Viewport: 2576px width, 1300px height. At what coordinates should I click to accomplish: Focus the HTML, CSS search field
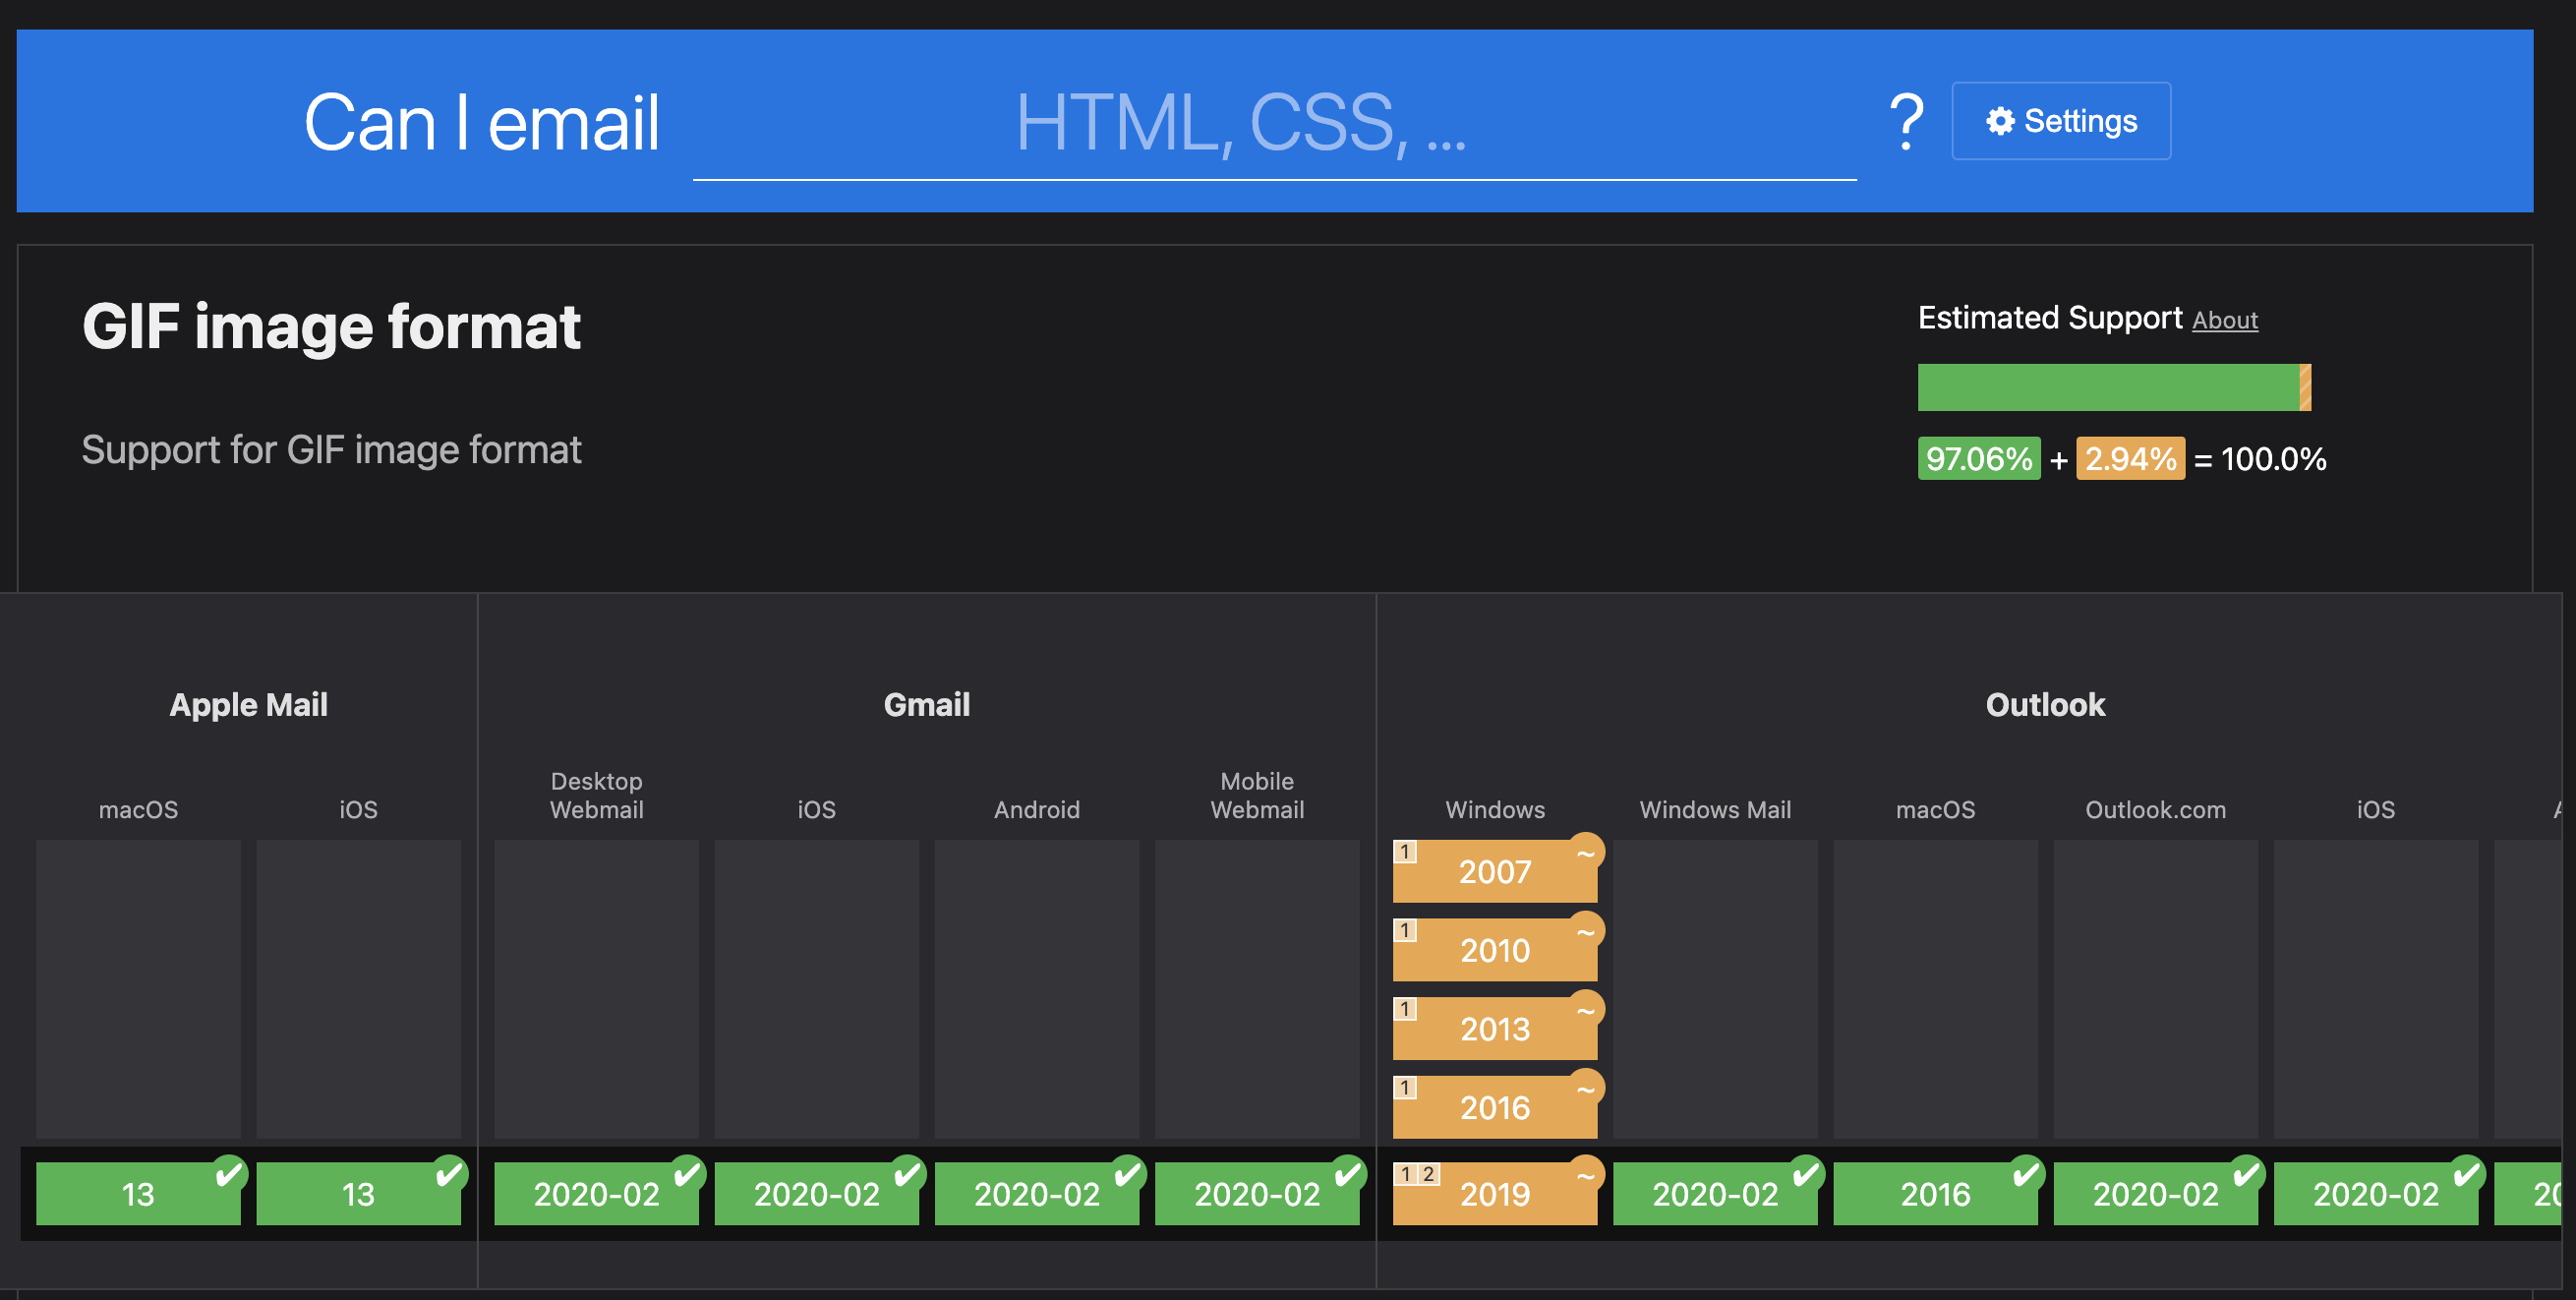click(1274, 124)
